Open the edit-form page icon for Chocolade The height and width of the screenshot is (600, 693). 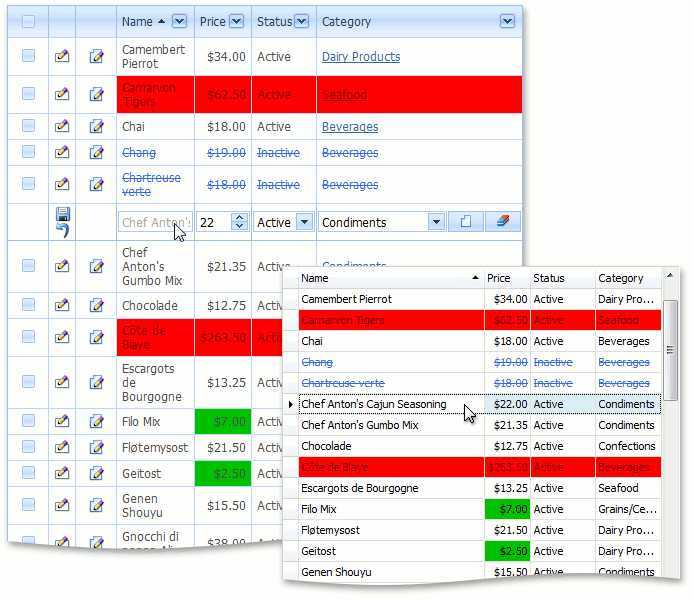pyautogui.click(x=96, y=305)
